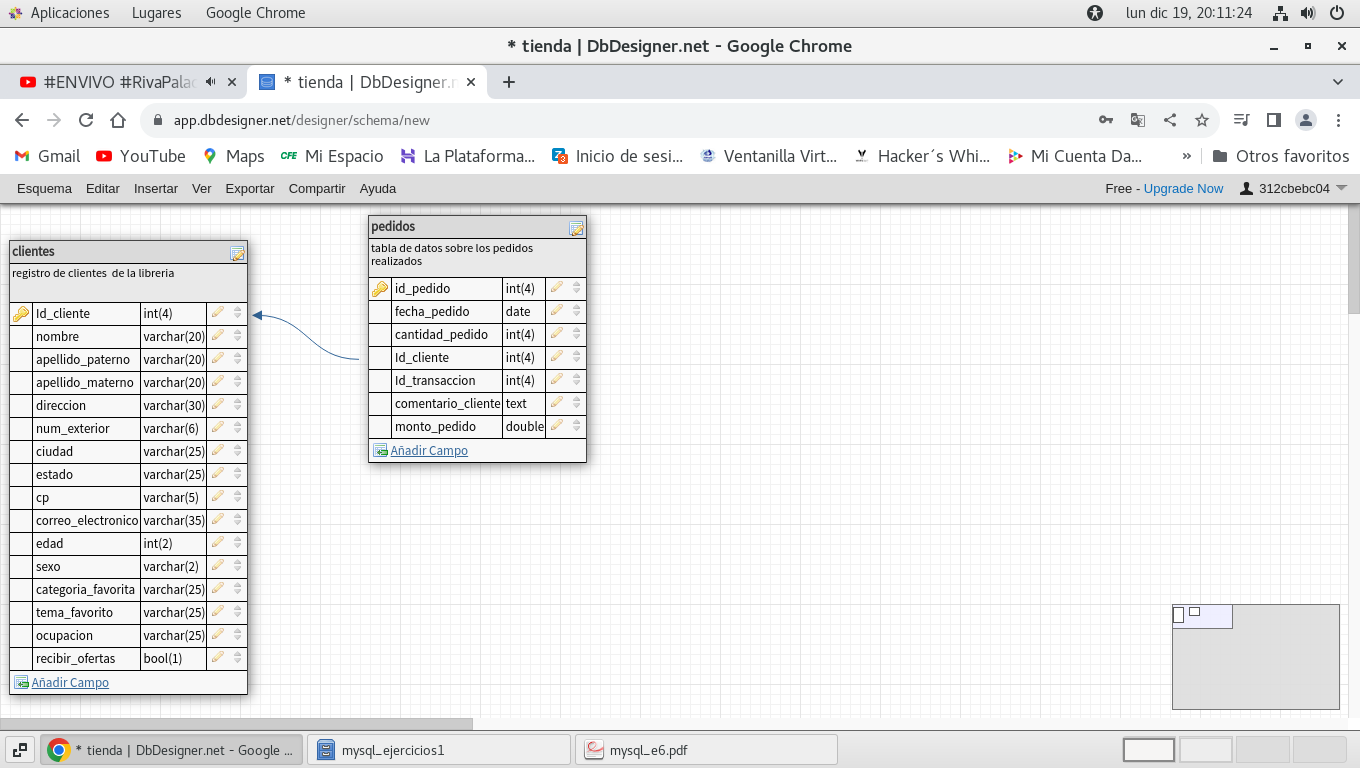Open the Insertar menu

coord(156,188)
